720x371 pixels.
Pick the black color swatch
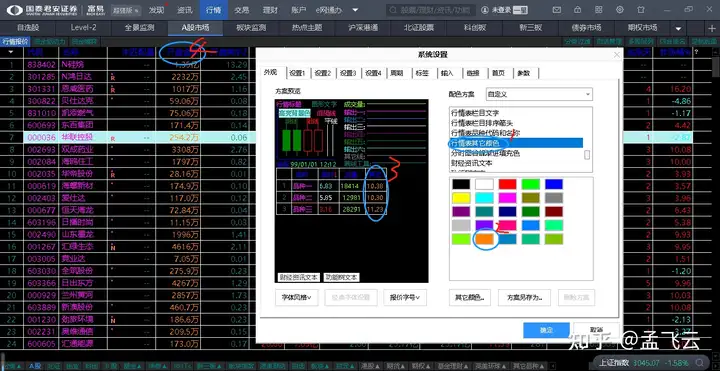click(461, 184)
